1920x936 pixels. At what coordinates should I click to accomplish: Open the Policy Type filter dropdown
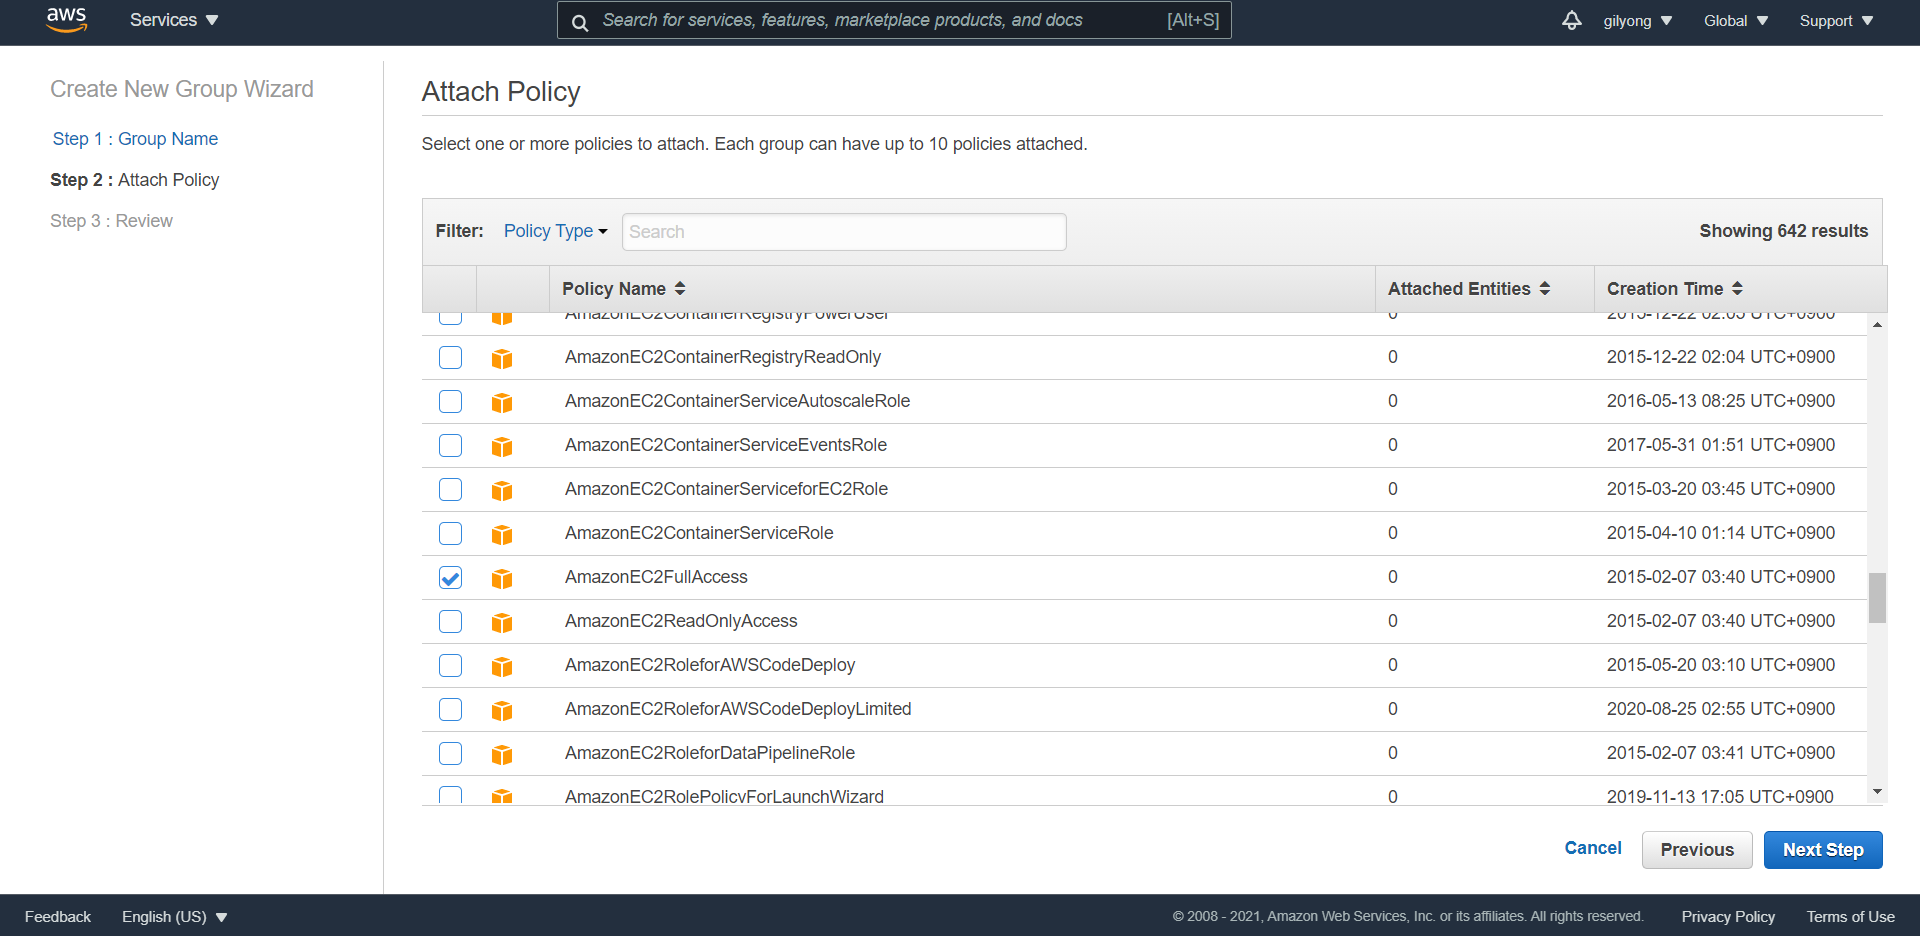coord(555,231)
